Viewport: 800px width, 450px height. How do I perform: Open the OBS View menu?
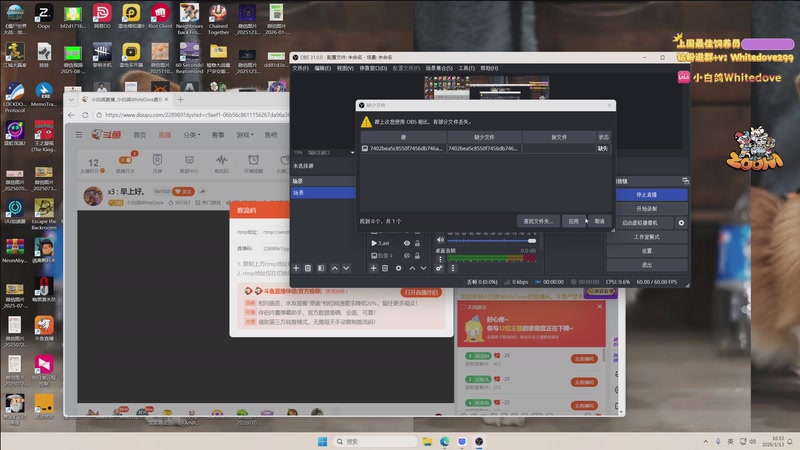(x=345, y=68)
